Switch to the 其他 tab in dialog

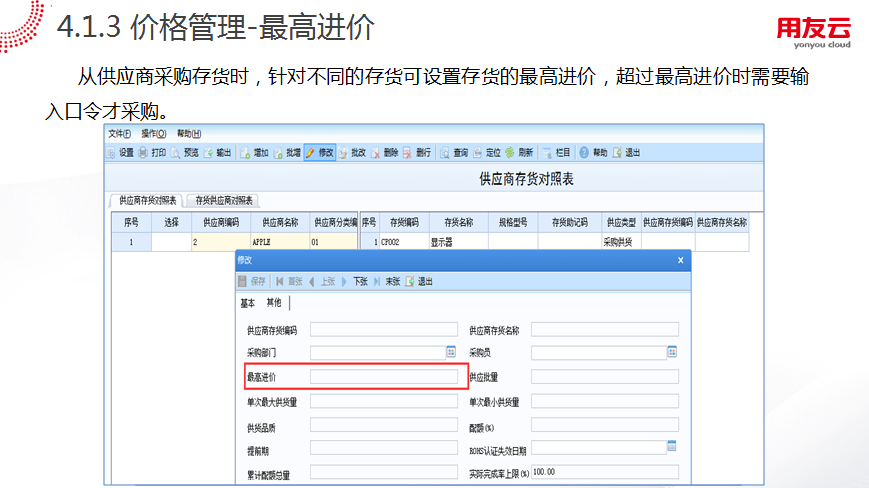pos(273,303)
